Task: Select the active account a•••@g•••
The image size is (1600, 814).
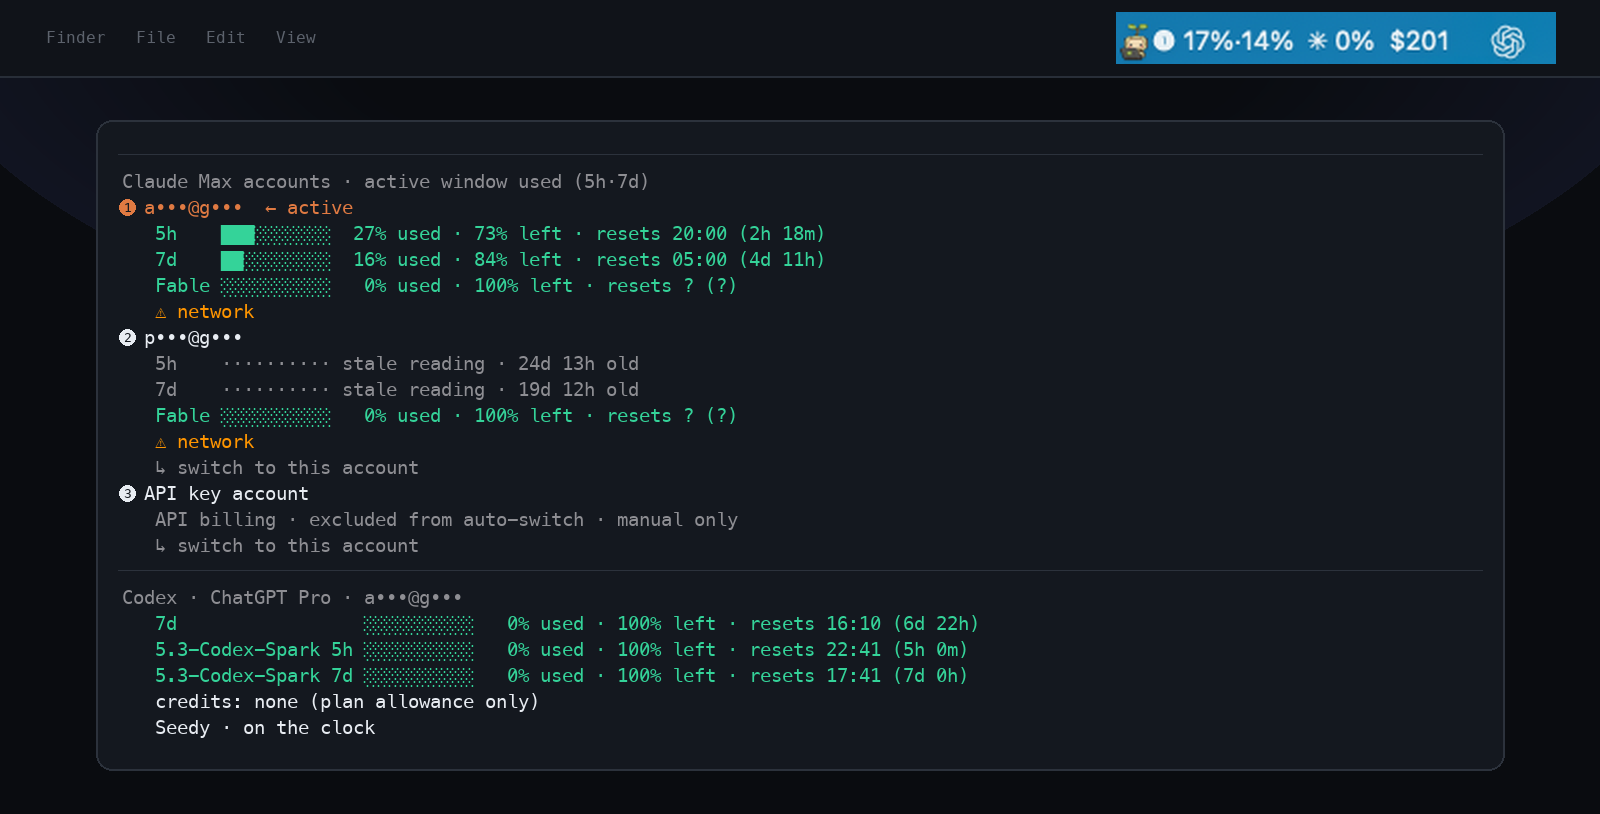Action: 193,207
